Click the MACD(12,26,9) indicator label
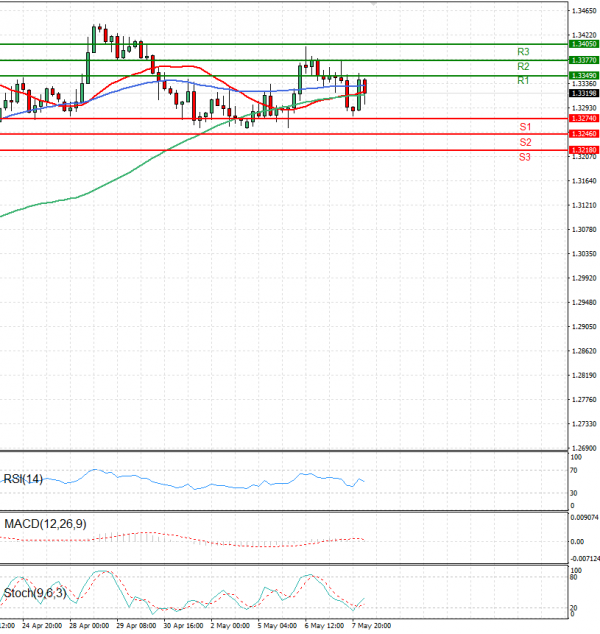600x634 pixels. point(45,524)
